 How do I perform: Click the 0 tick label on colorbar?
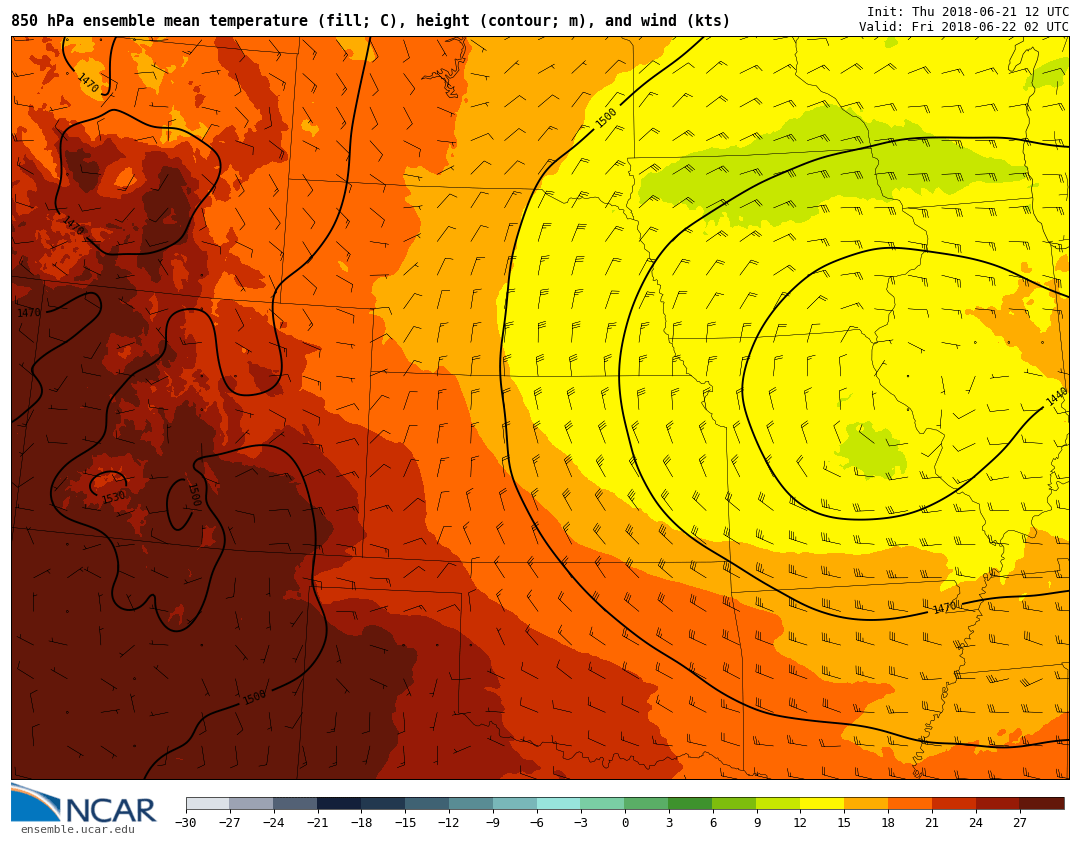tap(625, 823)
